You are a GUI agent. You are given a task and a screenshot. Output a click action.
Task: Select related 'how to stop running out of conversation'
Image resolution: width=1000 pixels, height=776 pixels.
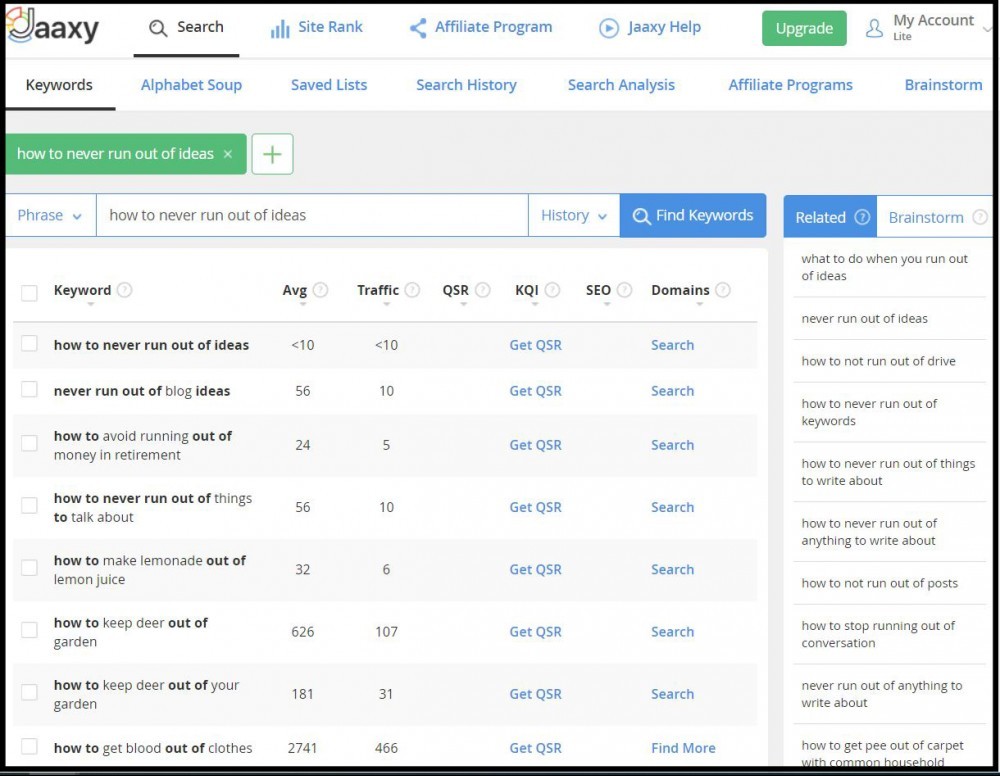pyautogui.click(x=878, y=634)
